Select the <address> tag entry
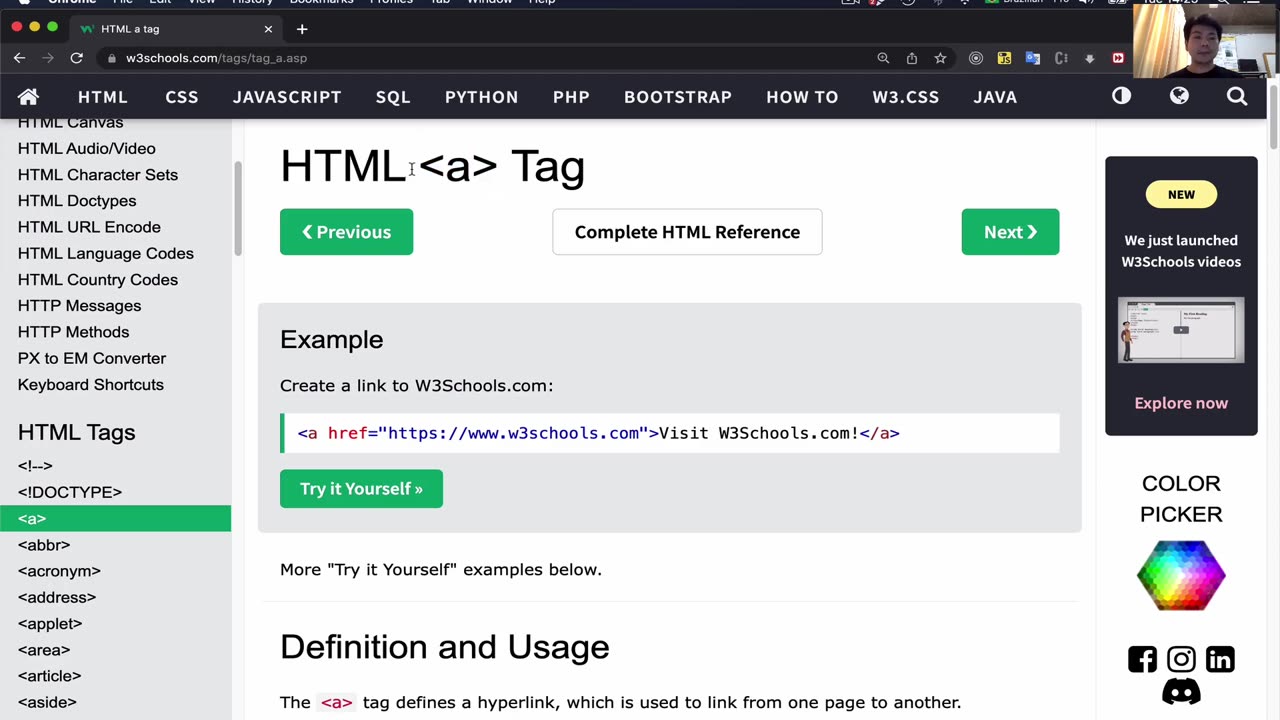This screenshot has height=720, width=1280. click(57, 597)
